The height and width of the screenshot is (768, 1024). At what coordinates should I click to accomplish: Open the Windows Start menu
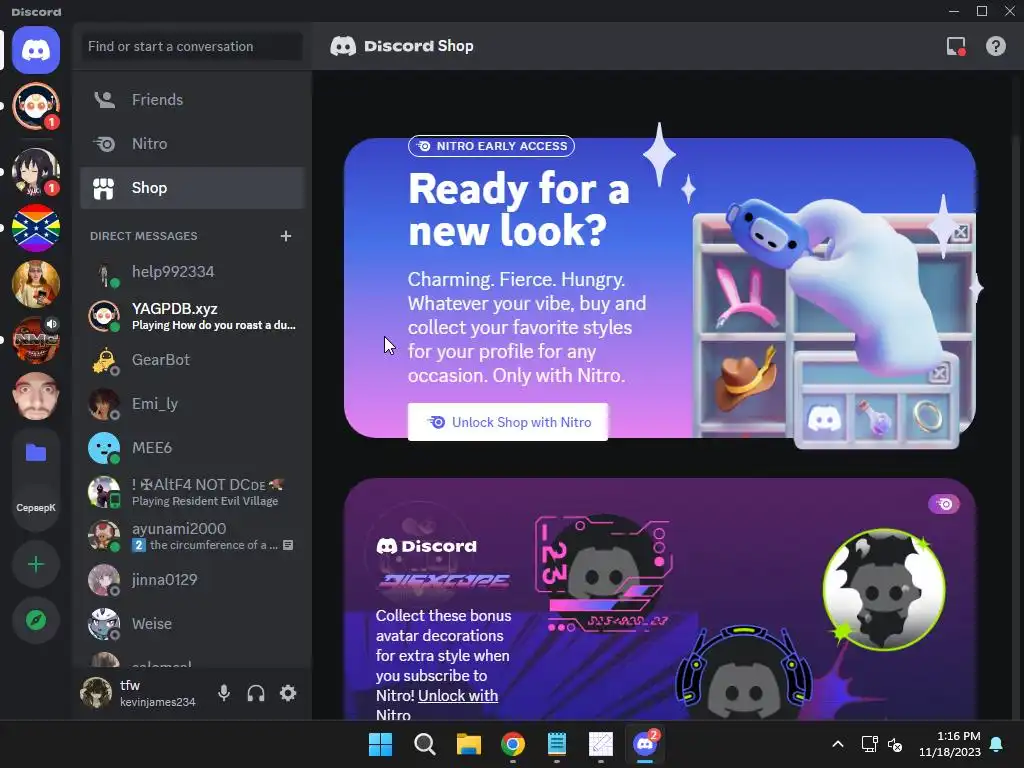(380, 744)
